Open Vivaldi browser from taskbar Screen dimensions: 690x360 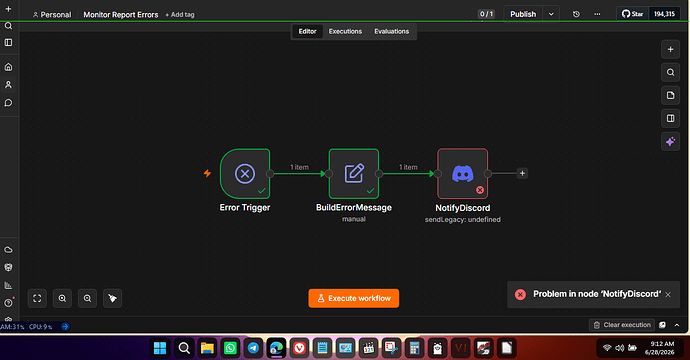tap(299, 349)
